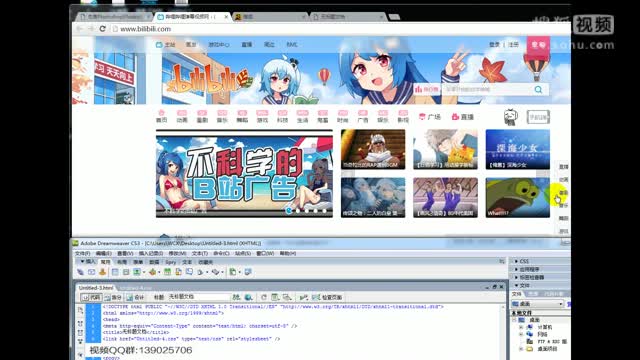Image resolution: width=640 pixels, height=360 pixels.
Task: Expand the 计算机 tree node
Action: point(521,327)
